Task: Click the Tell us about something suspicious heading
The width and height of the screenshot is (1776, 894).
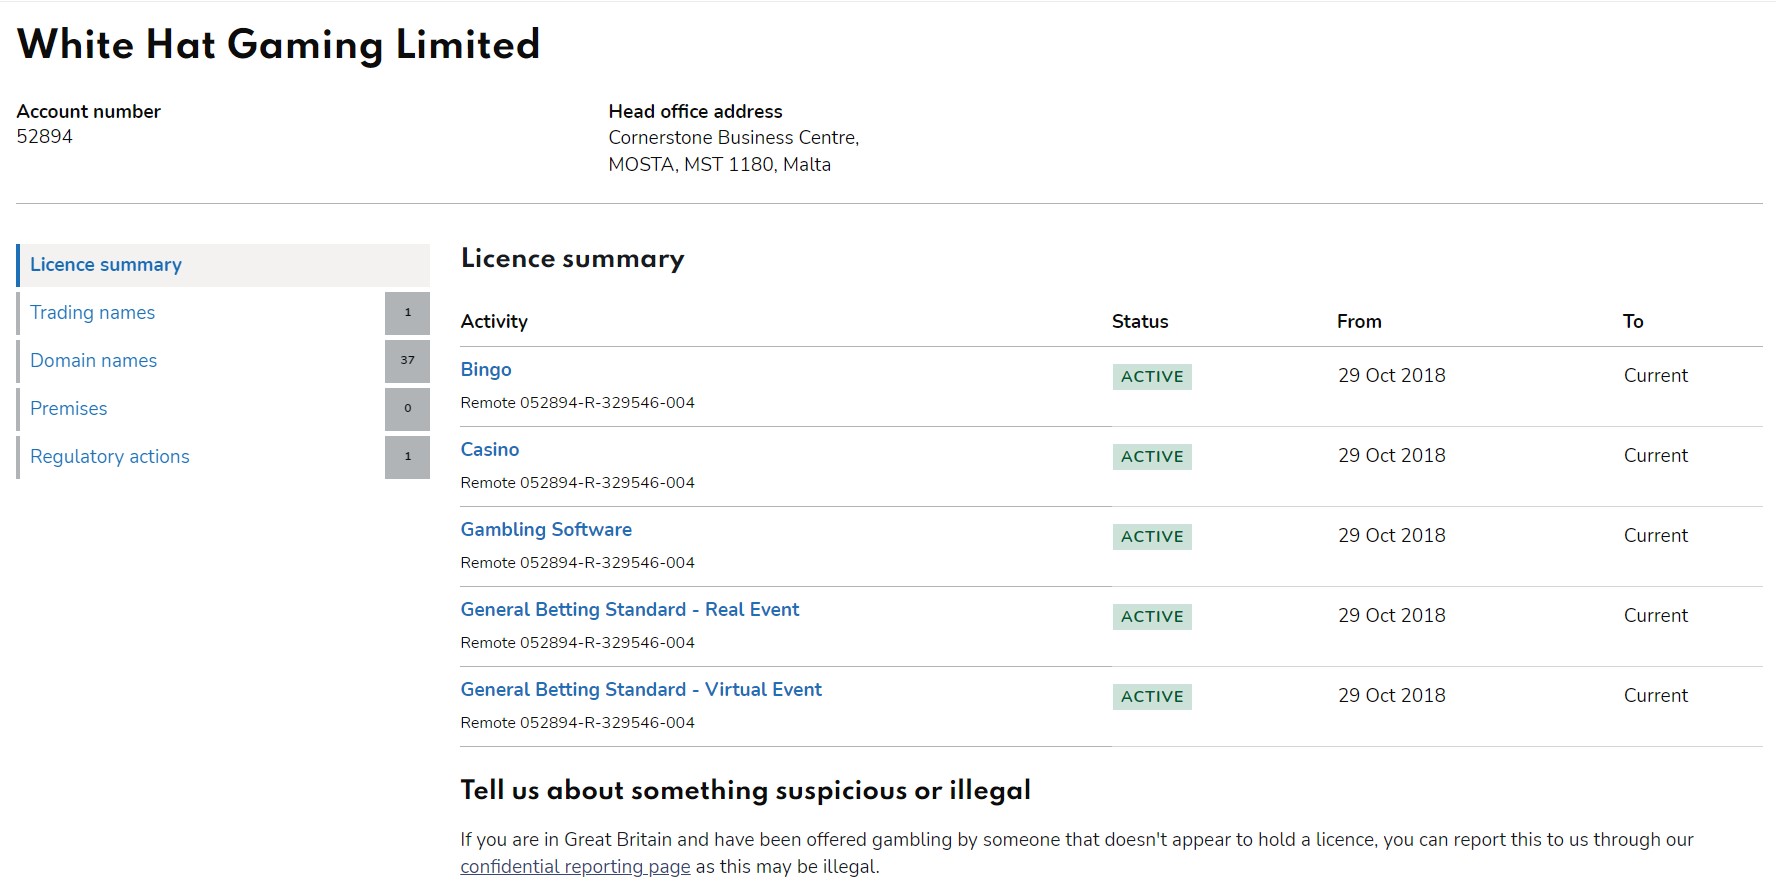Action: pos(745,791)
